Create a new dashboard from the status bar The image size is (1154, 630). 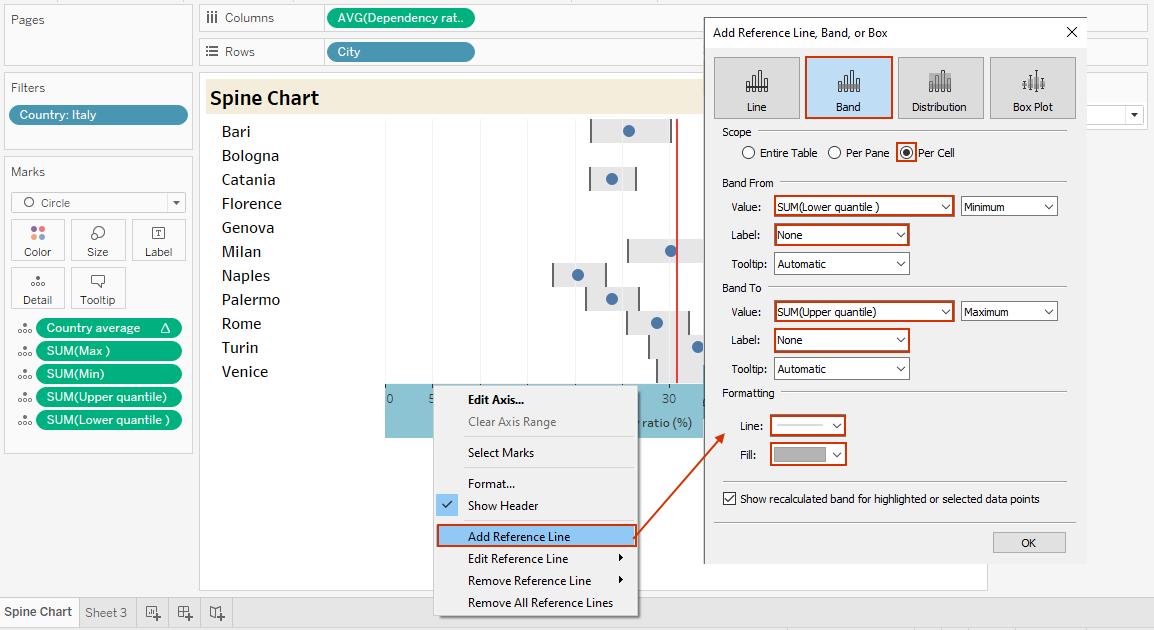point(184,612)
